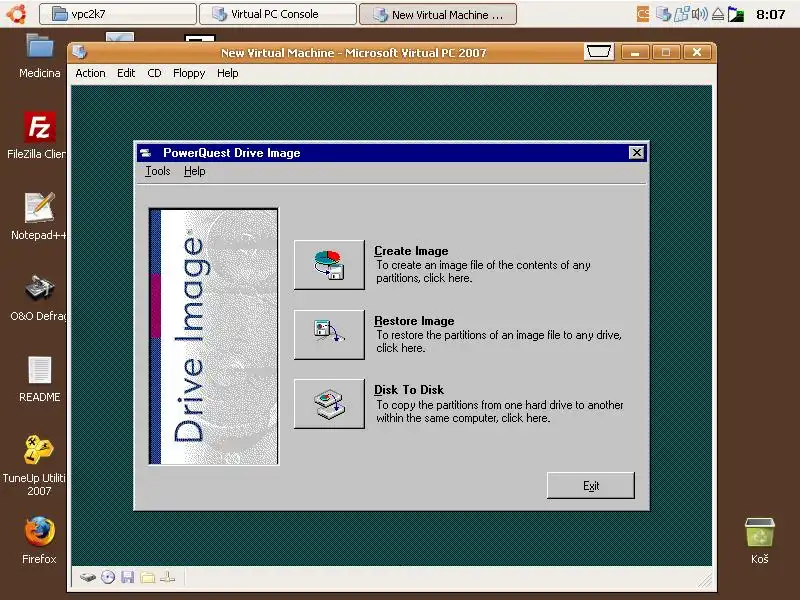
Task: Open the README file on the desktop
Action: (39, 379)
